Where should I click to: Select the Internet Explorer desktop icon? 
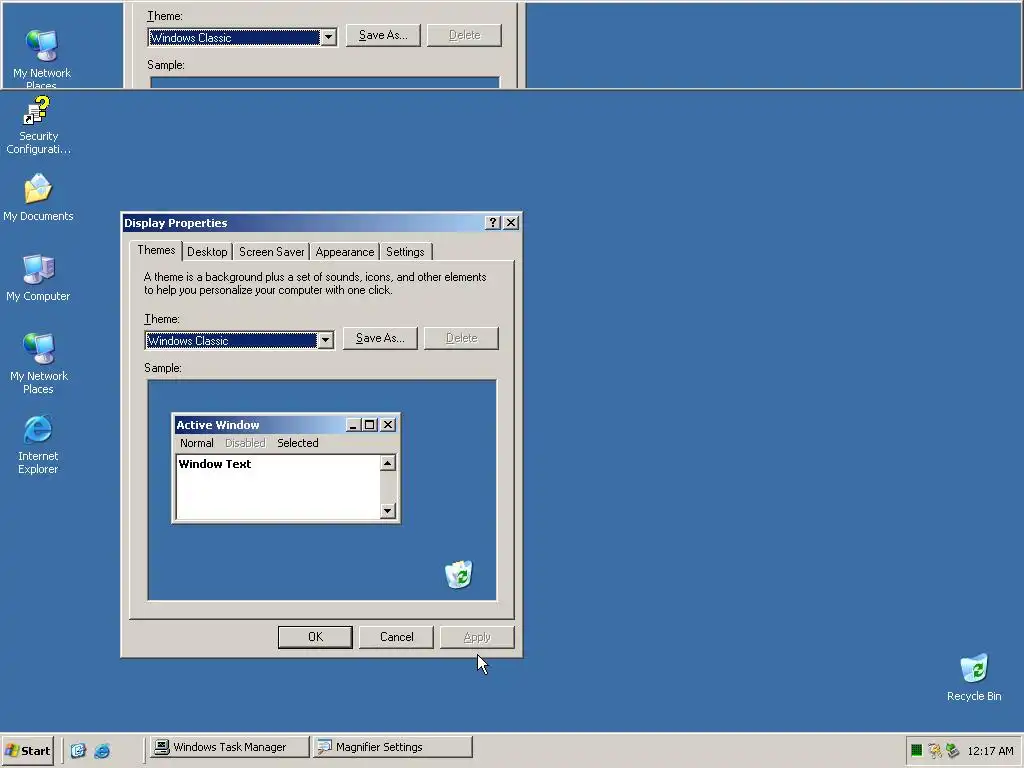(38, 444)
